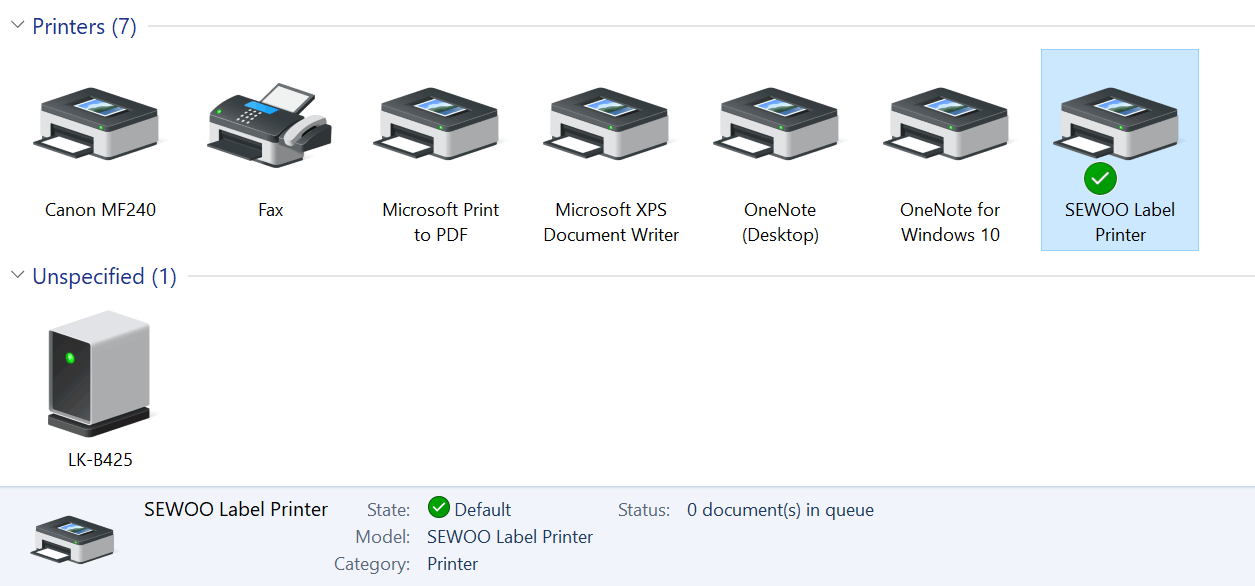Image resolution: width=1255 pixels, height=586 pixels.
Task: Click the Unspecified (1) group header
Action: (x=104, y=276)
